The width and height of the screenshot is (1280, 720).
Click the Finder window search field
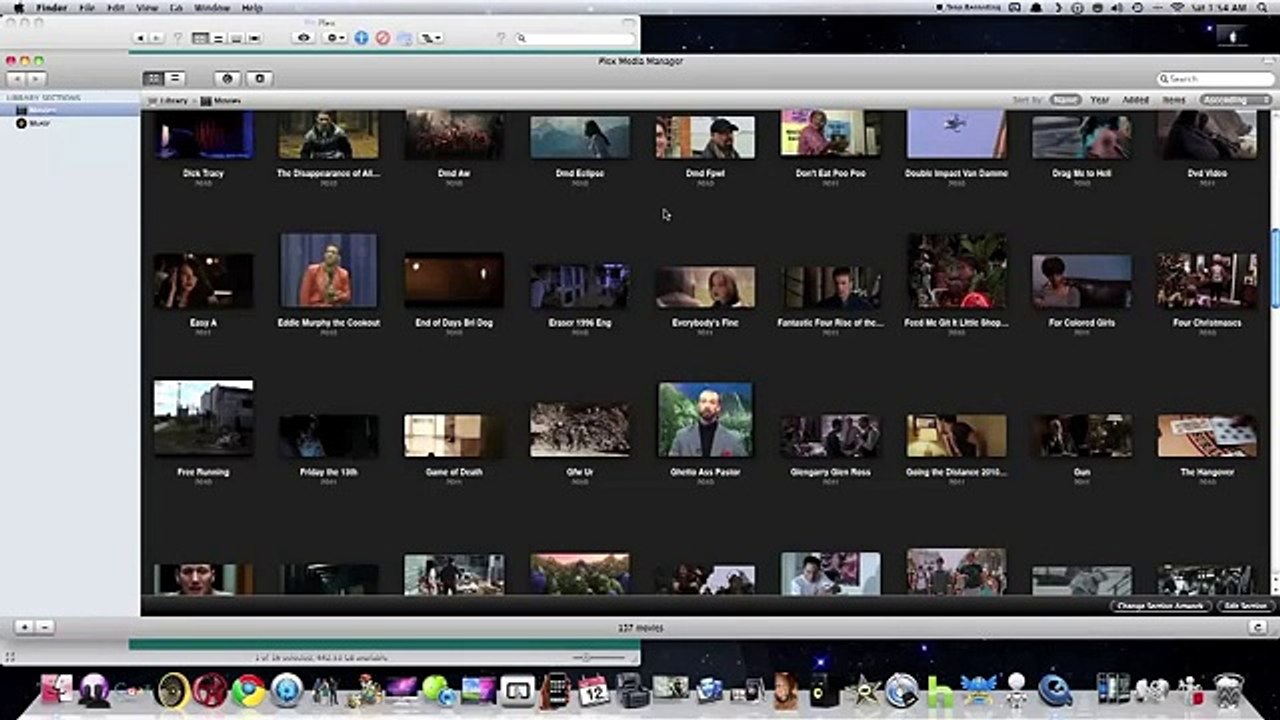575,38
